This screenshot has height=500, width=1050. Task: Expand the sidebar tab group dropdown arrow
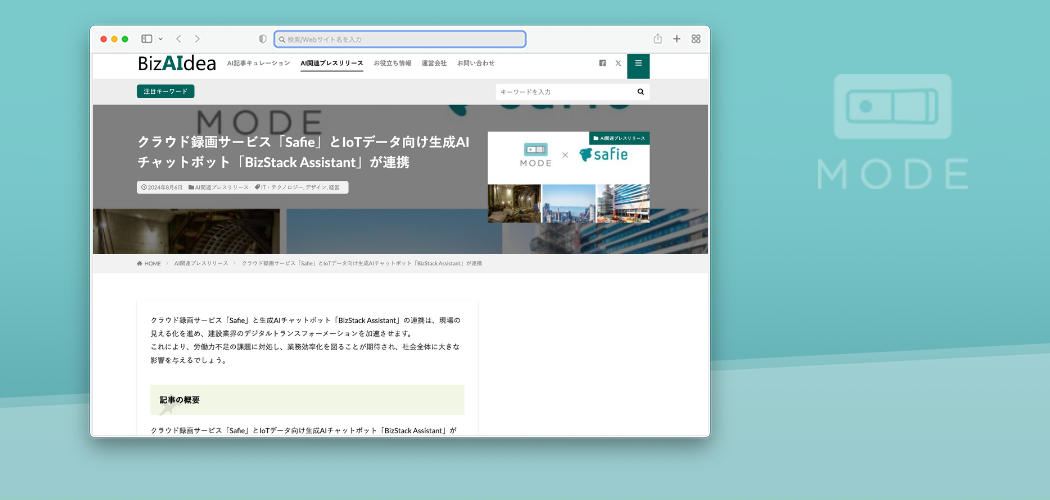[160, 39]
